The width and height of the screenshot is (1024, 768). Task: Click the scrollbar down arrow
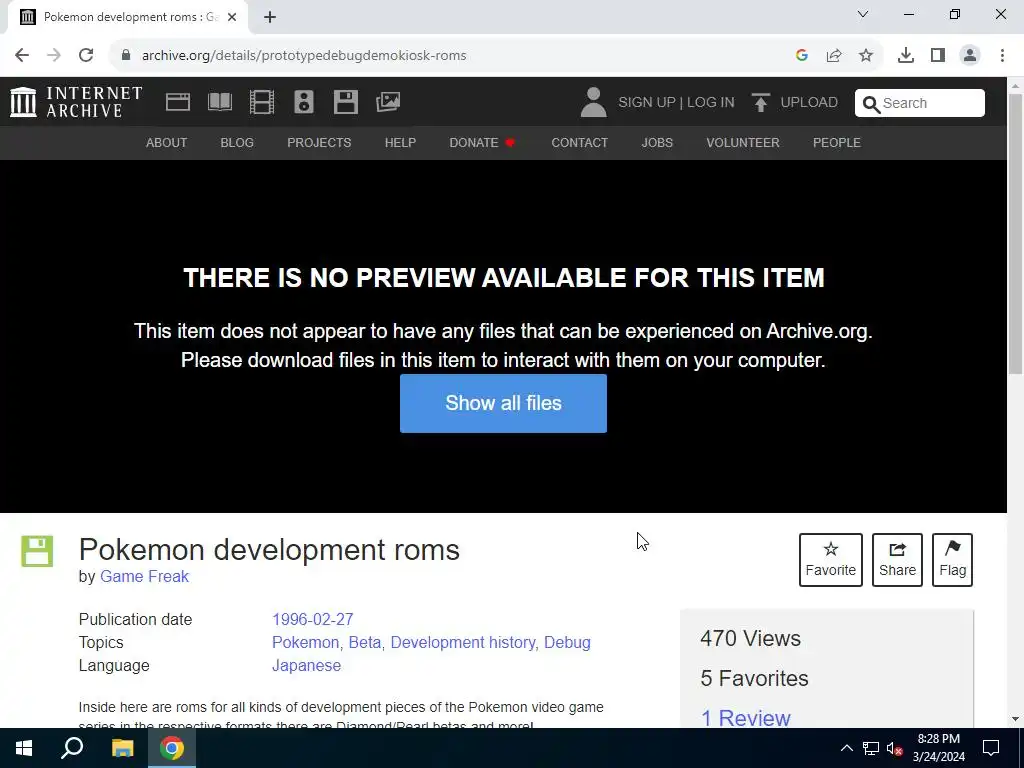1016,719
